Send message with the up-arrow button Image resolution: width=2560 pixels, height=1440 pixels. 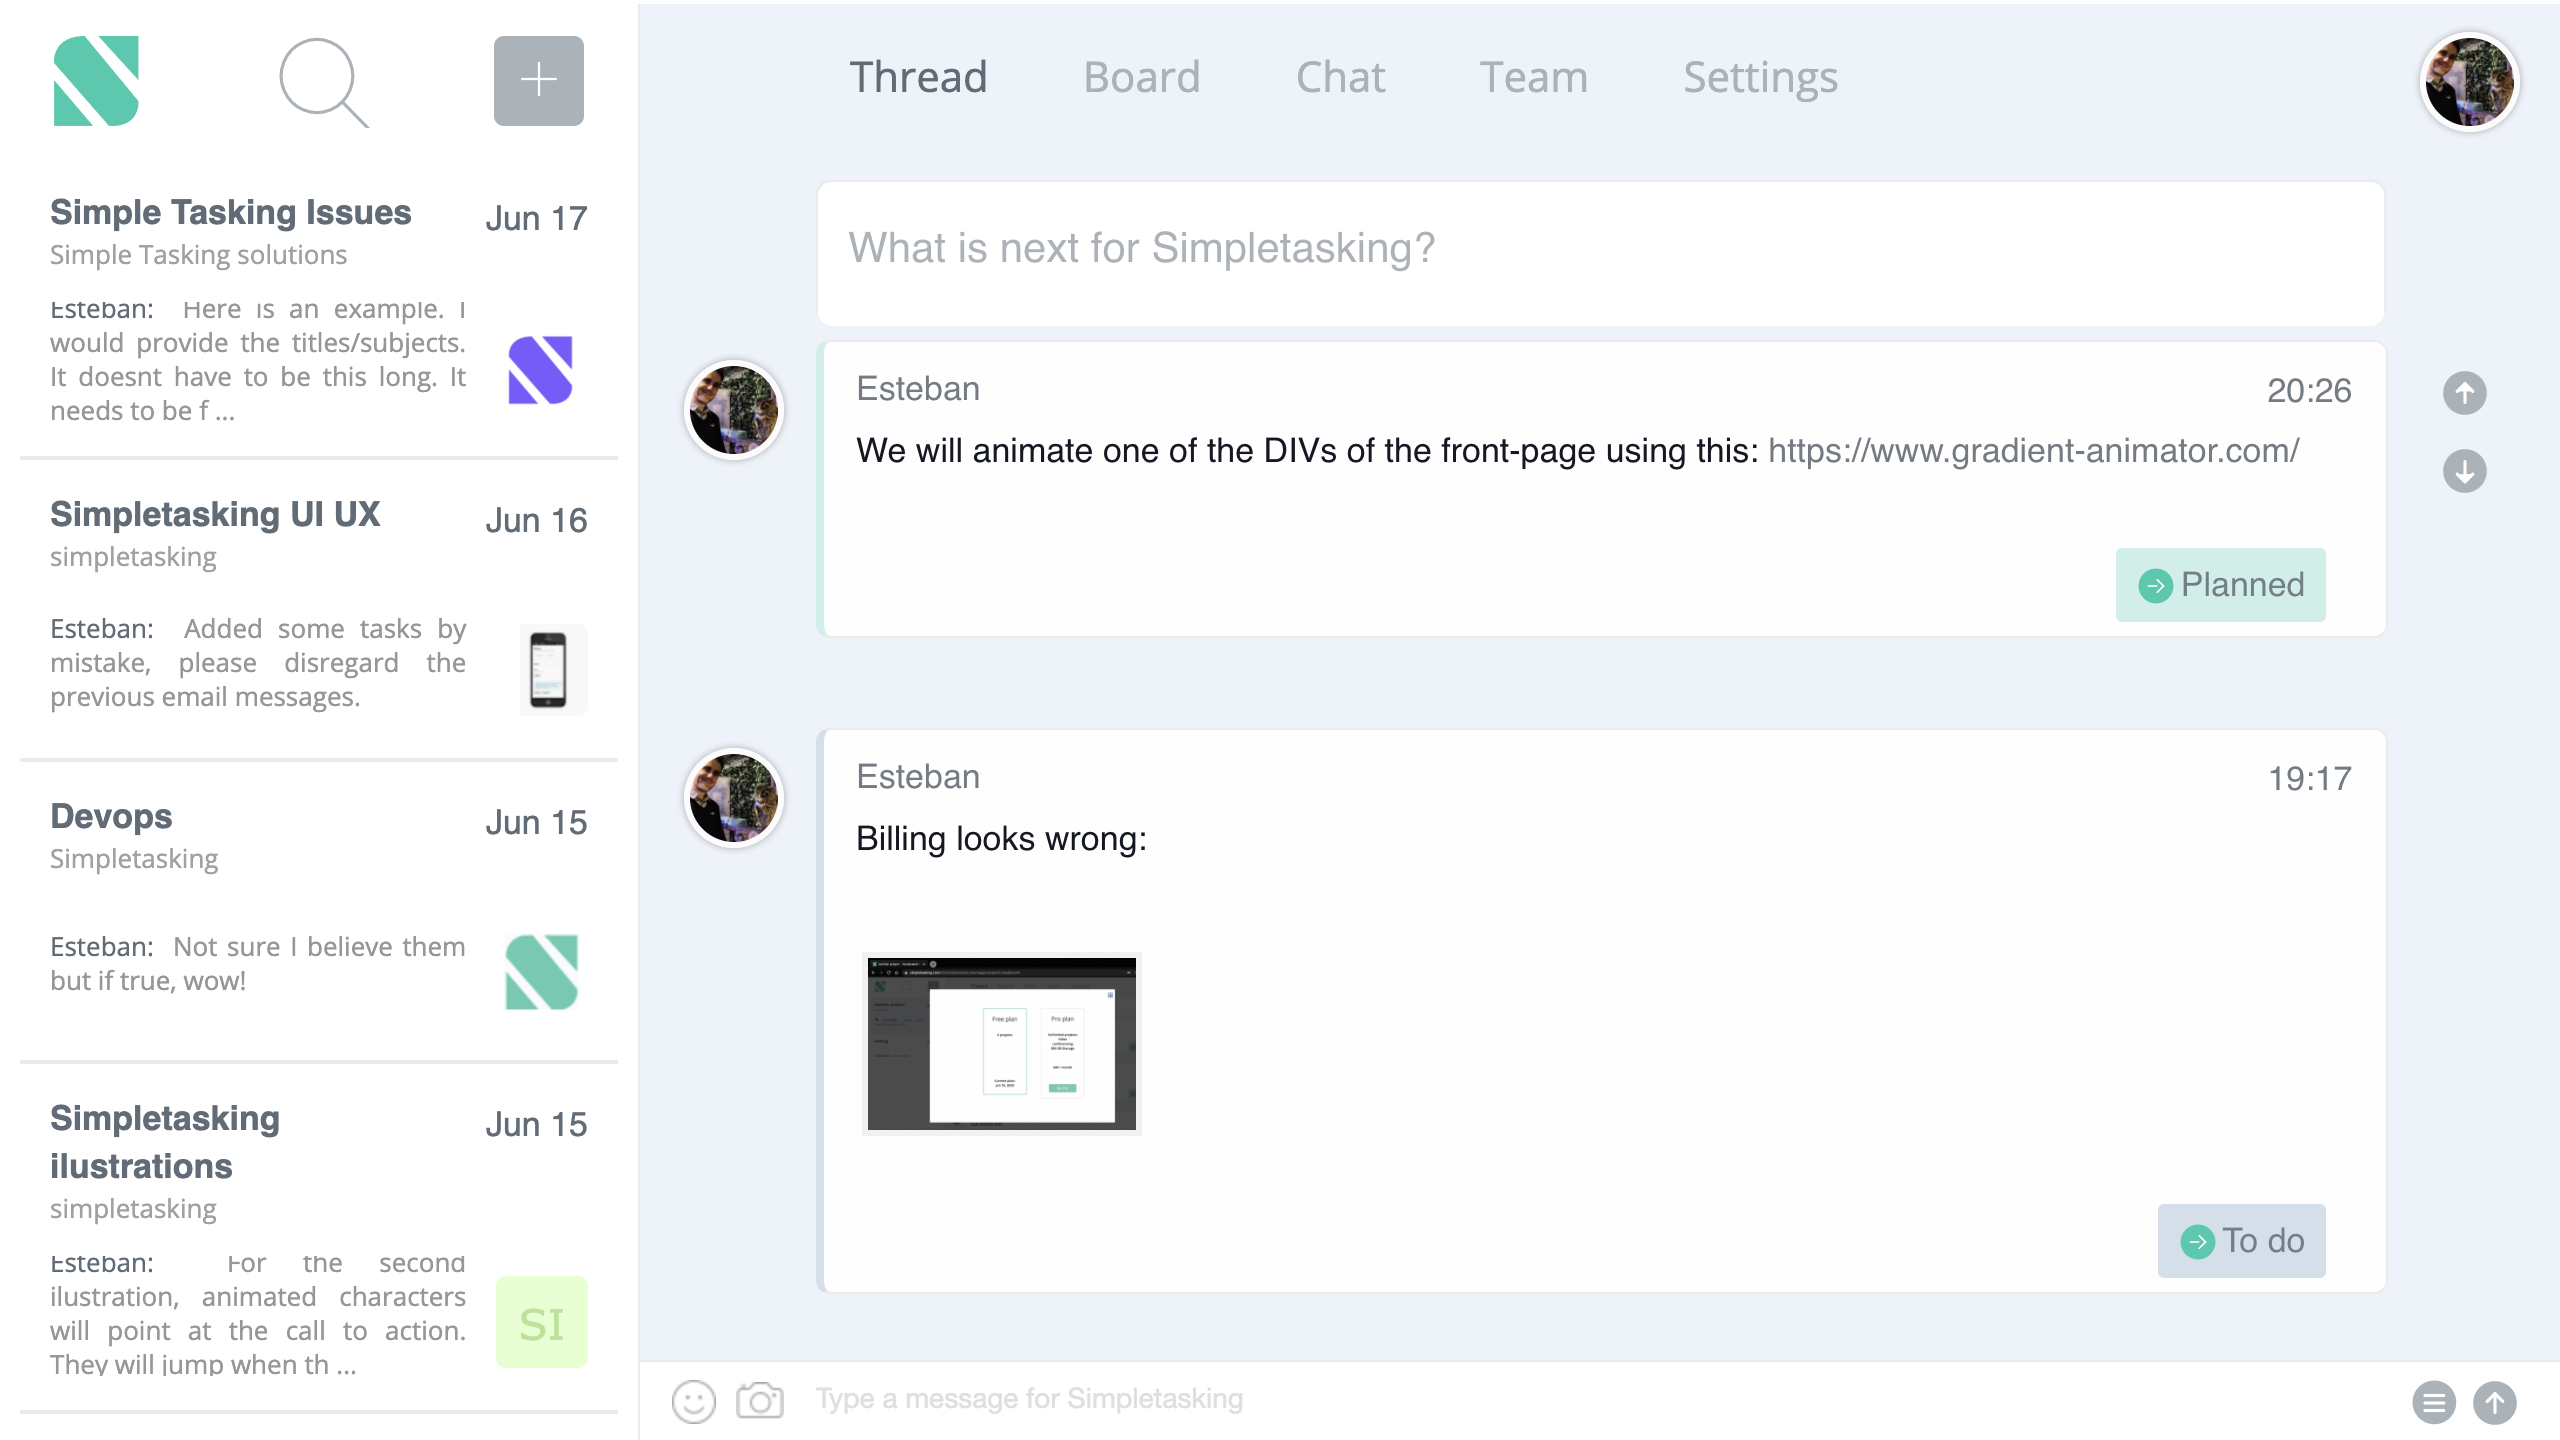(x=2495, y=1402)
